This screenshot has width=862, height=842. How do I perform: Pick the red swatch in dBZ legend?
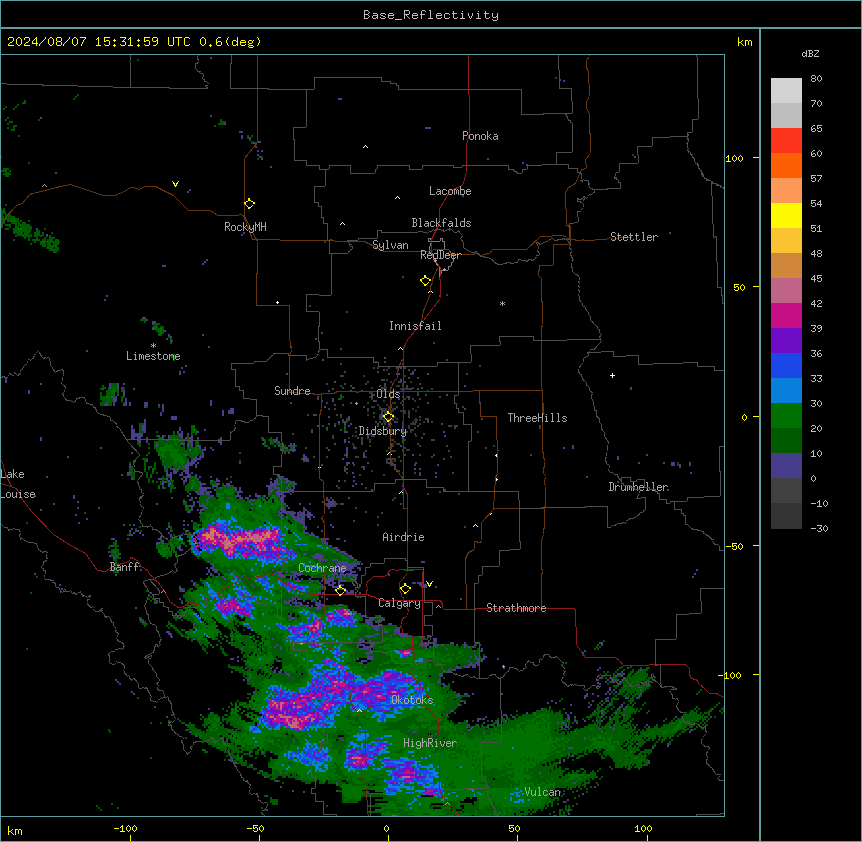[x=786, y=140]
